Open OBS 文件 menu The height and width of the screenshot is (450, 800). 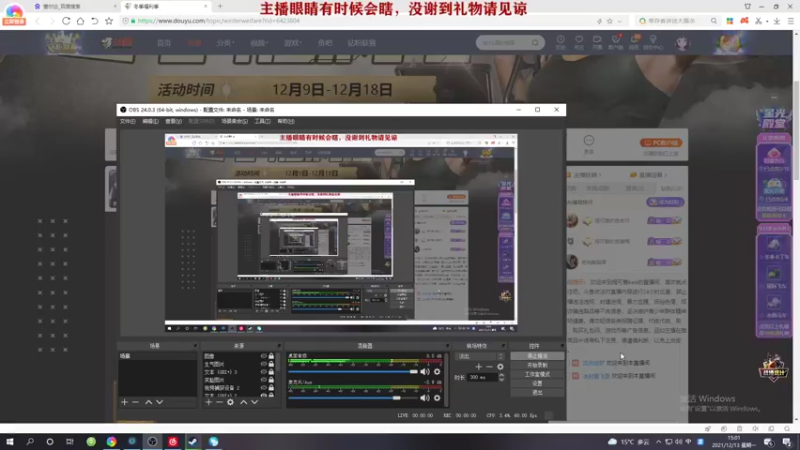[128, 121]
